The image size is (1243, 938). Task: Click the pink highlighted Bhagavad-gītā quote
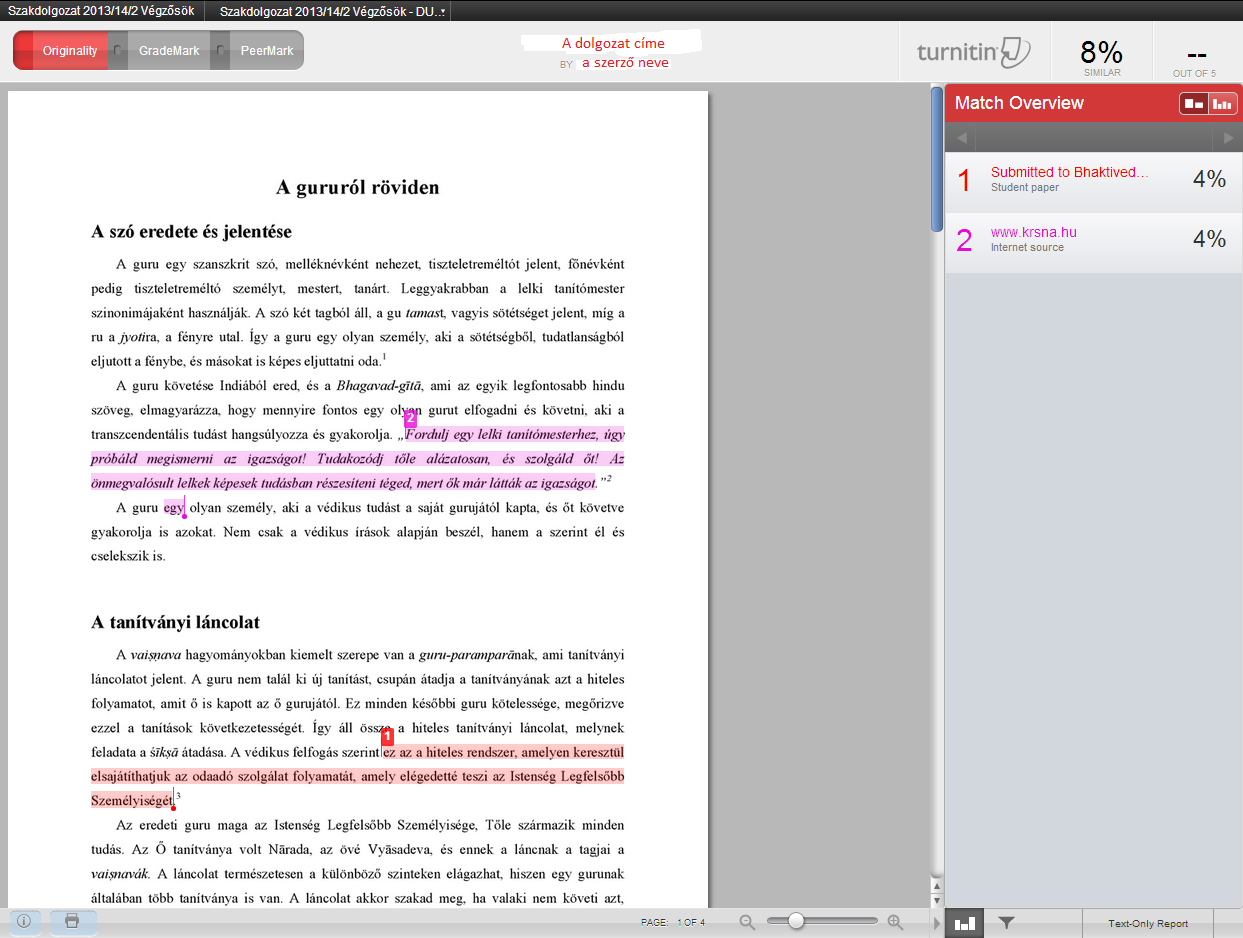pos(358,459)
